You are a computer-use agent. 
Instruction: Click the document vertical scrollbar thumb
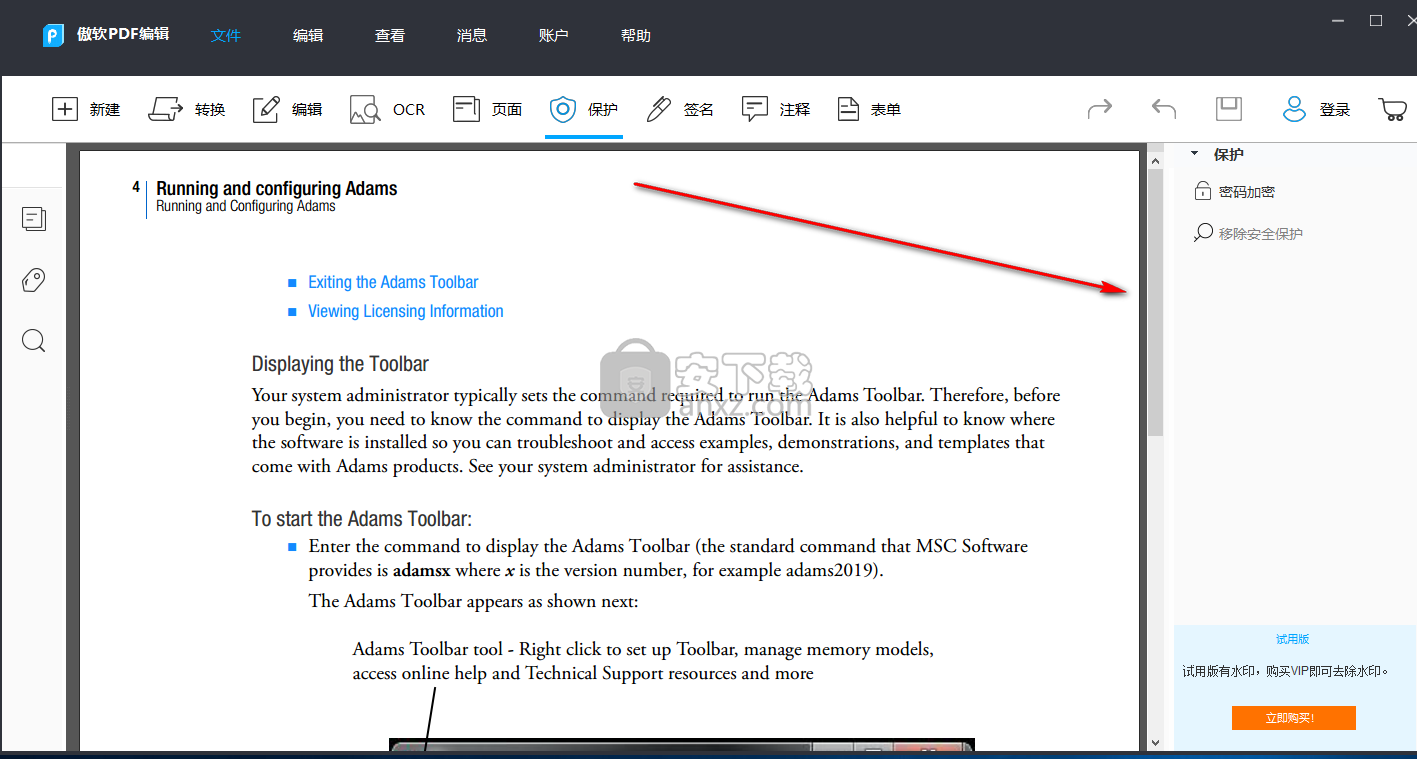[x=1156, y=302]
